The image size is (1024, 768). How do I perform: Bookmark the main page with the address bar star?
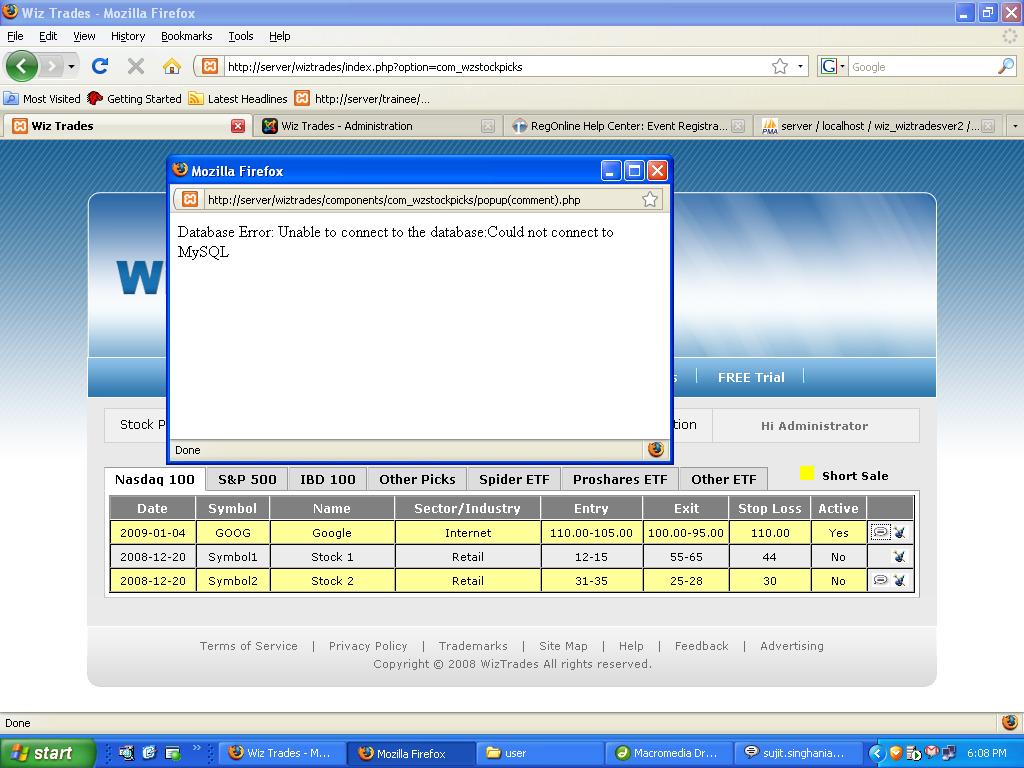point(779,66)
